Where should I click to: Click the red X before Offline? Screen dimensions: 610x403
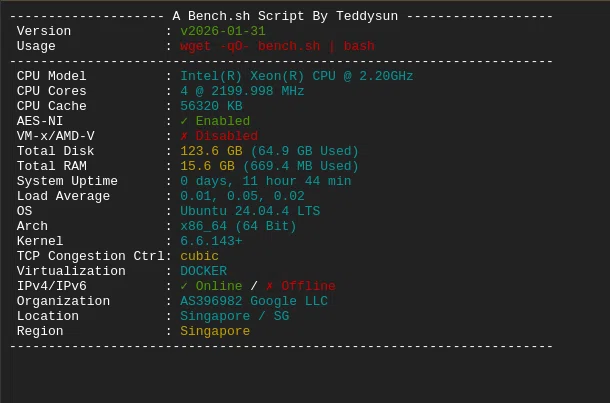[270, 286]
